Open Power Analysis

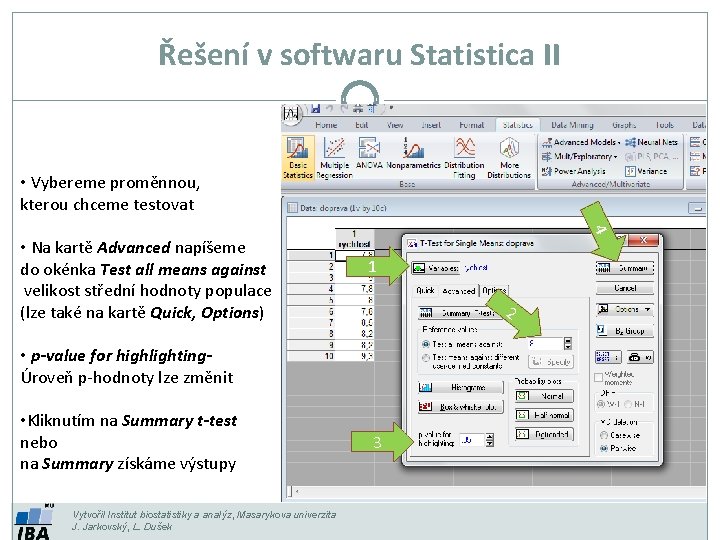[574, 171]
